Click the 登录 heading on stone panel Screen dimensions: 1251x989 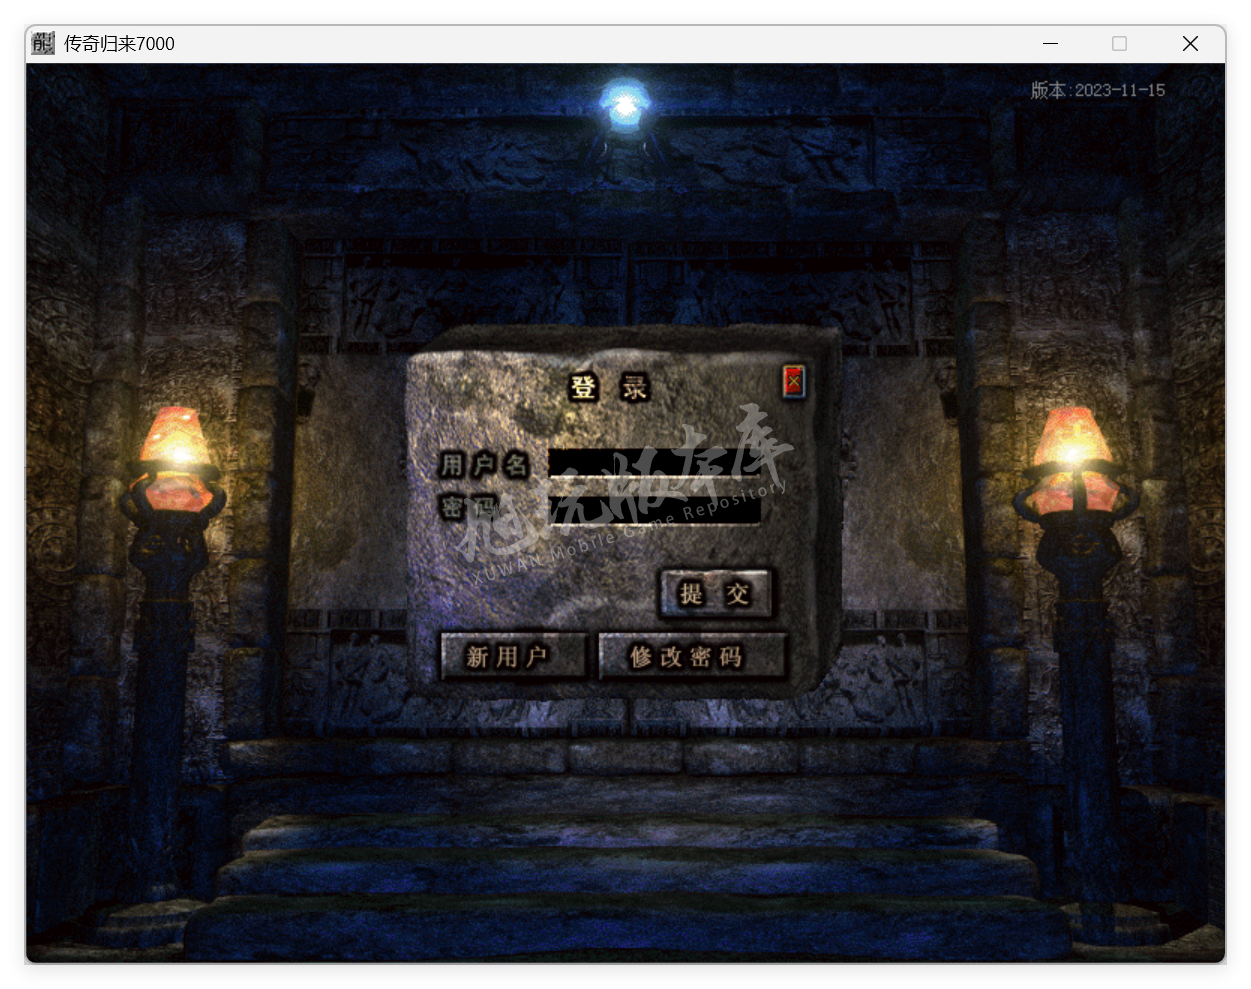point(609,387)
